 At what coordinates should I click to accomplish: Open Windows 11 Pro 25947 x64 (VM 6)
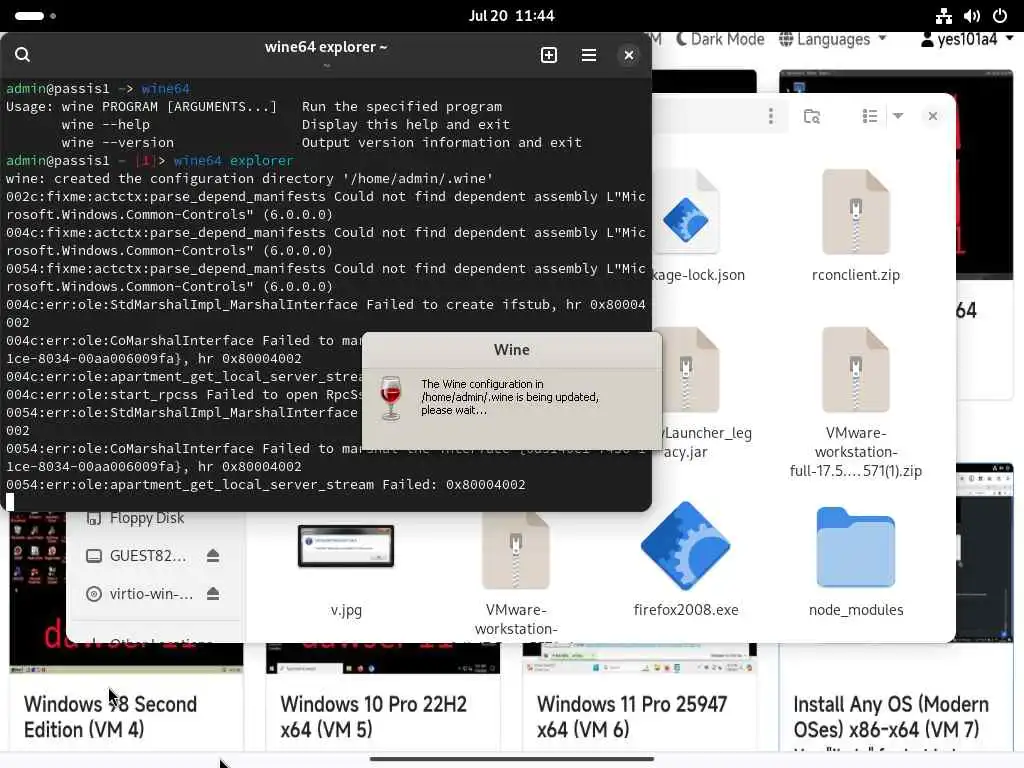pyautogui.click(x=632, y=716)
